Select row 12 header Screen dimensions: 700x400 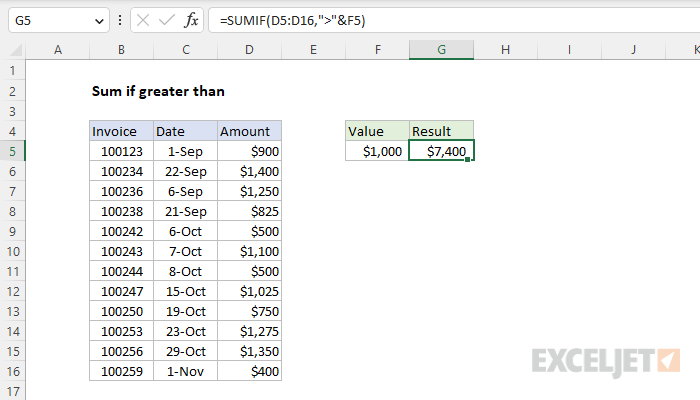(12, 291)
